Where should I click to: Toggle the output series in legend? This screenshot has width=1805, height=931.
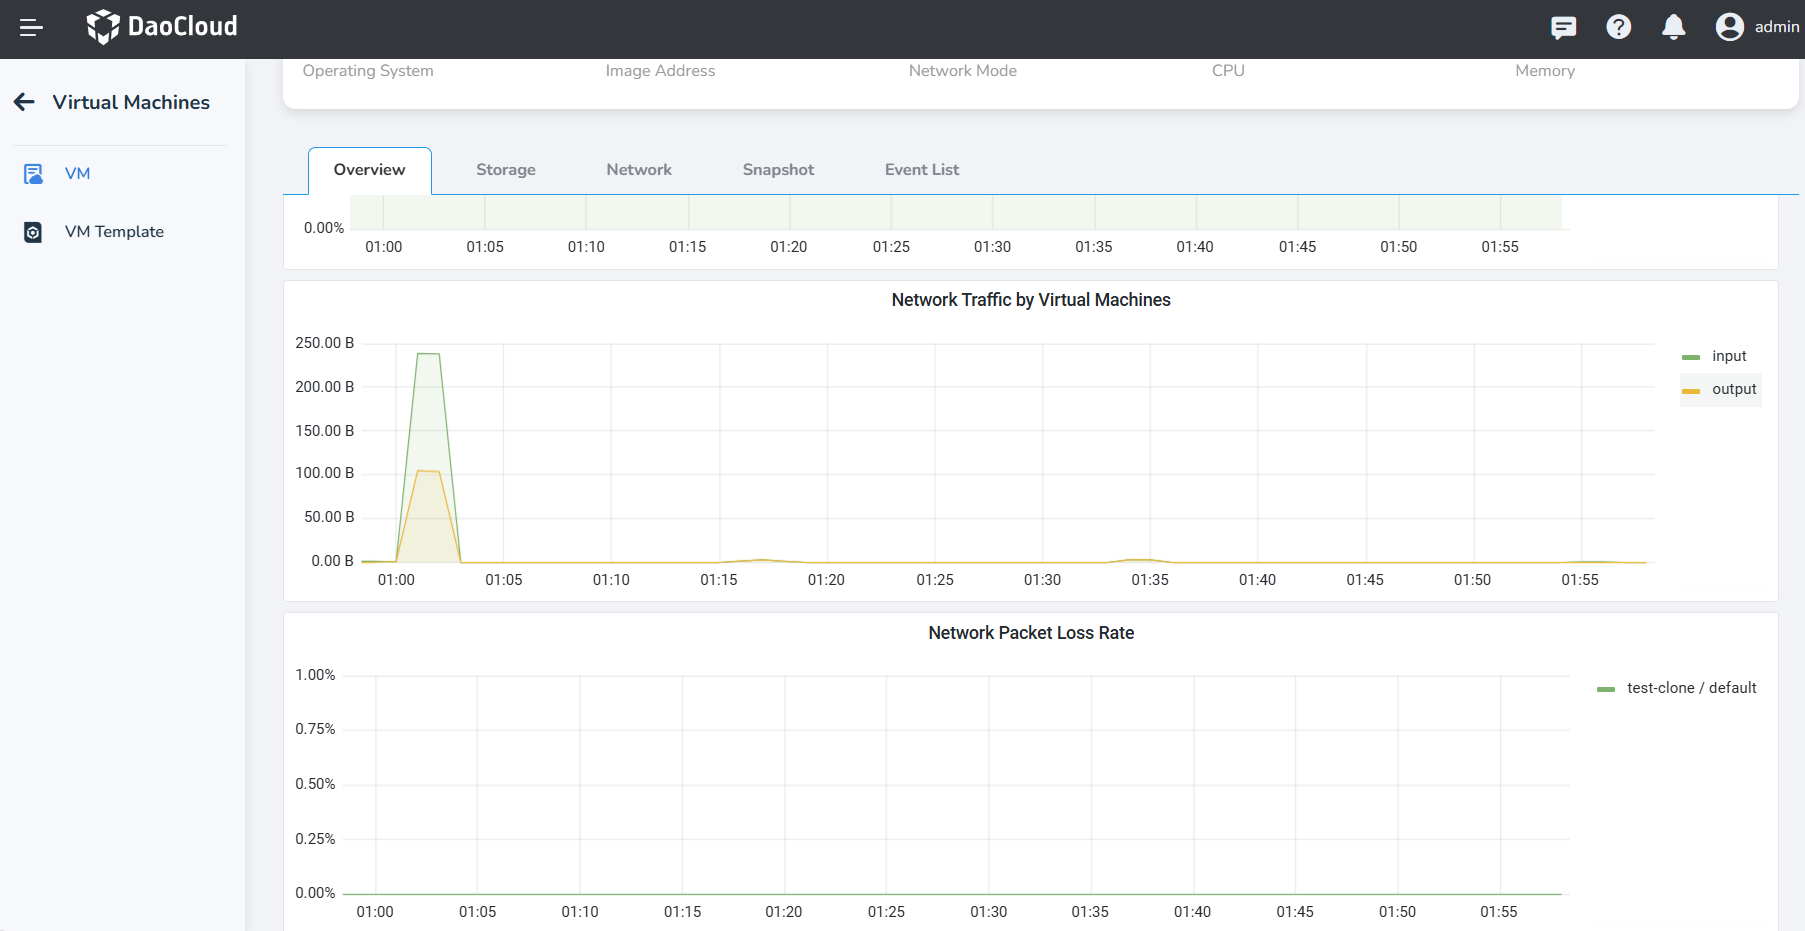point(1722,389)
